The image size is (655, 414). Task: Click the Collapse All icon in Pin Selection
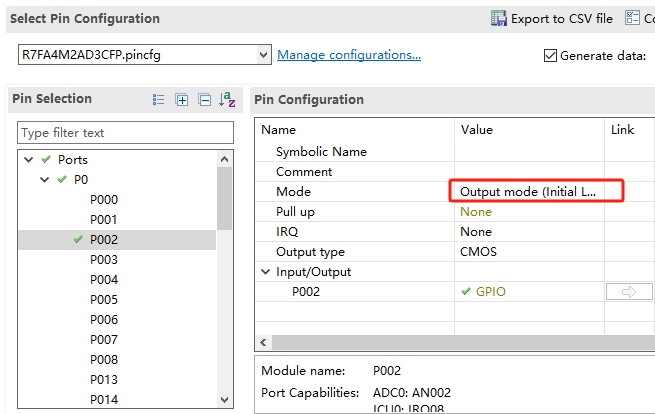coord(205,100)
